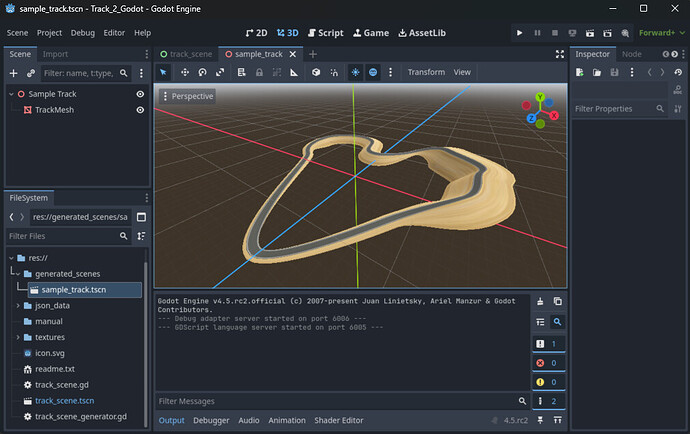The height and width of the screenshot is (434, 690).
Task: Toggle the sun preview in the viewport toolbar
Action: (355, 72)
